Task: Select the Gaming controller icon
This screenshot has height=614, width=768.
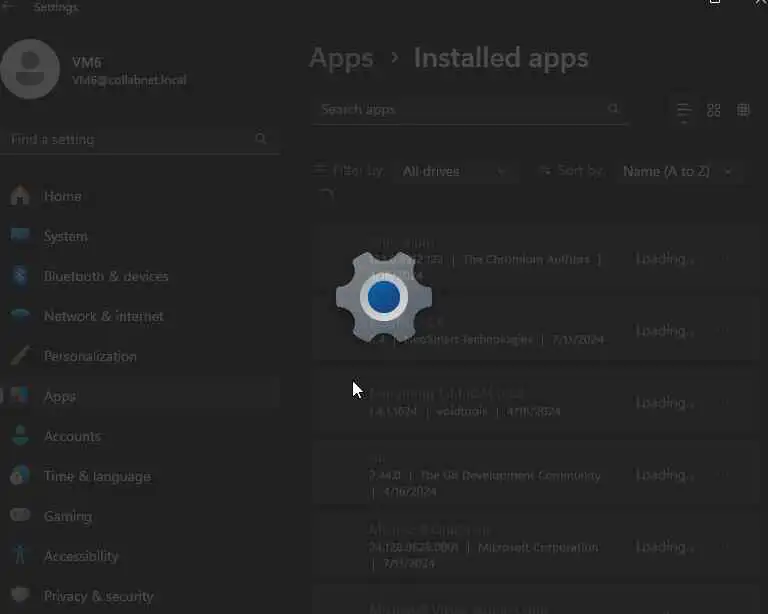Action: click(x=20, y=516)
